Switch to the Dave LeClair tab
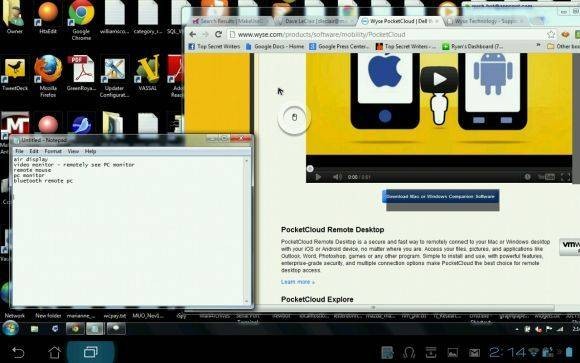The image size is (580, 363). click(x=316, y=21)
